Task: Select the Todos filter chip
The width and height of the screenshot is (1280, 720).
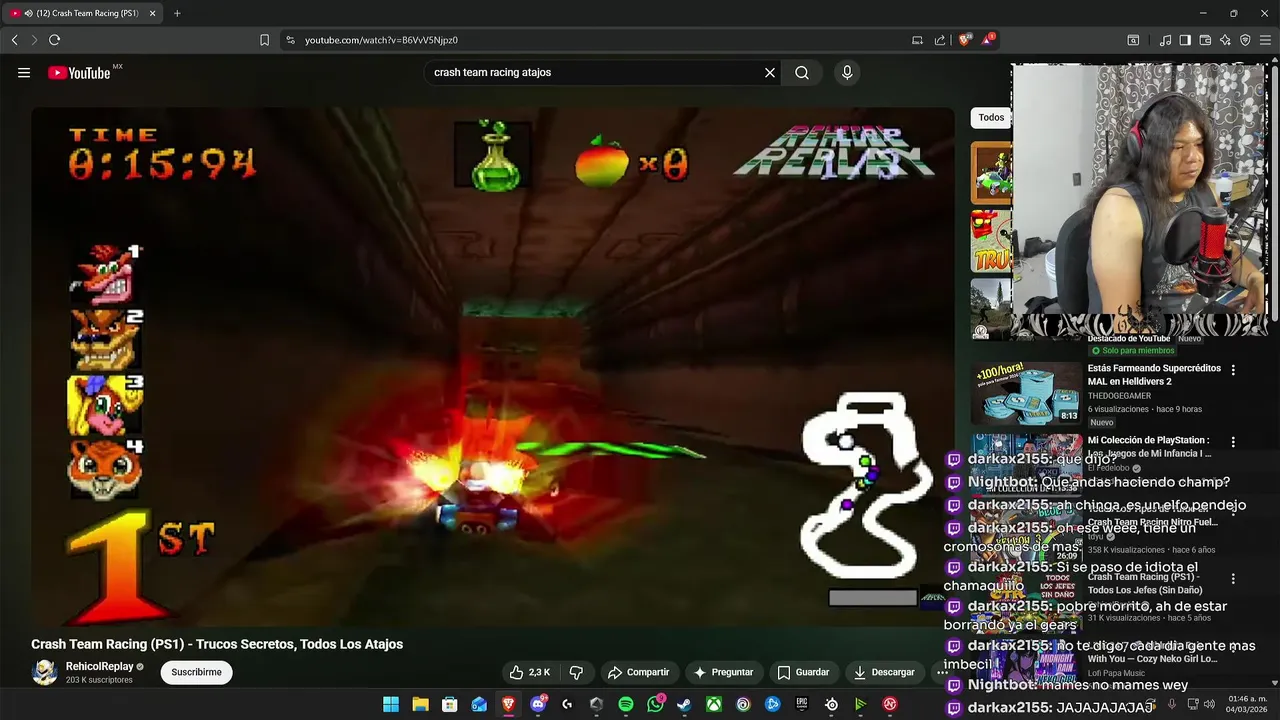Action: tap(991, 118)
